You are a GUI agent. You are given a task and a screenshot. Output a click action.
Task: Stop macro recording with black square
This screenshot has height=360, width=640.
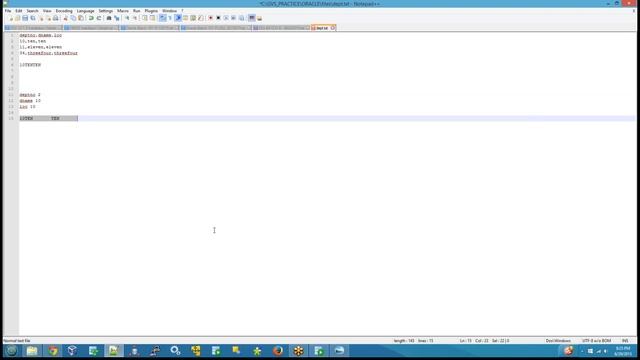tap(218, 18)
